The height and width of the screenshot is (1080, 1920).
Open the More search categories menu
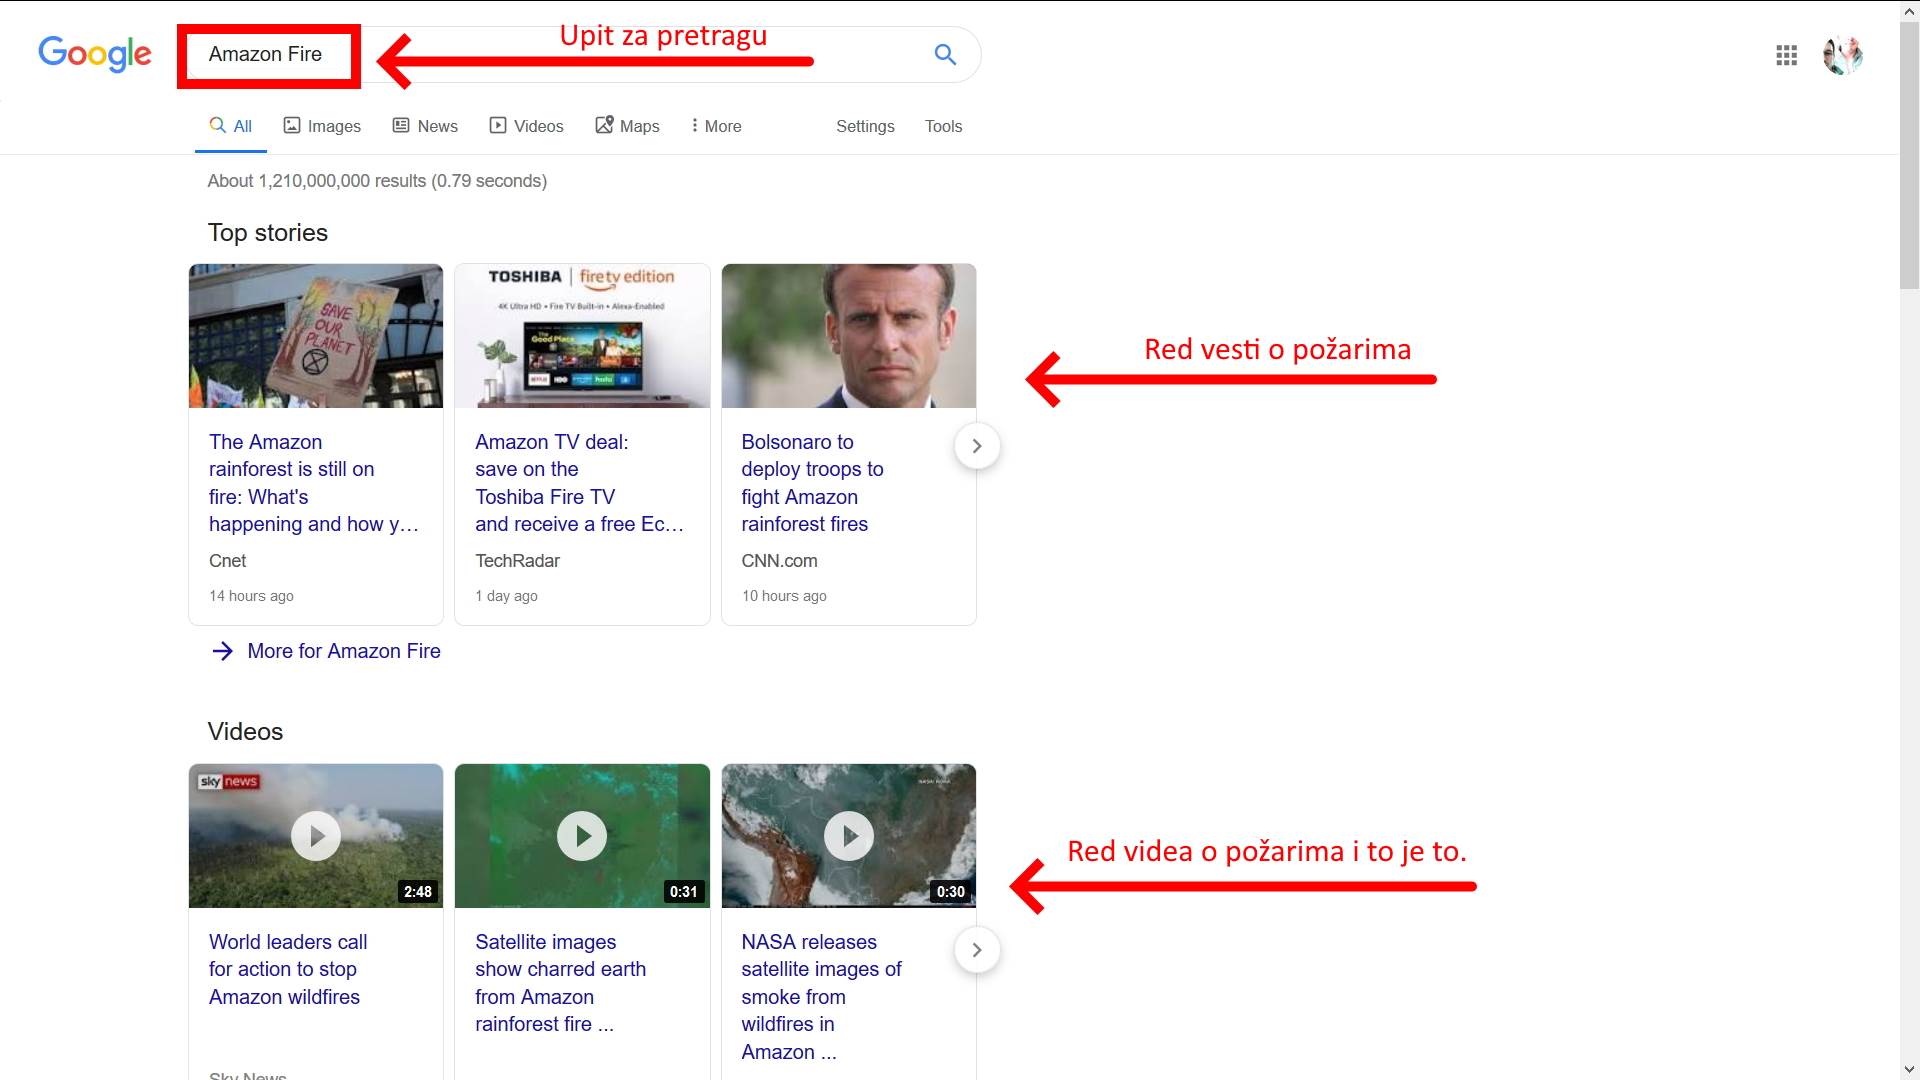[716, 126]
